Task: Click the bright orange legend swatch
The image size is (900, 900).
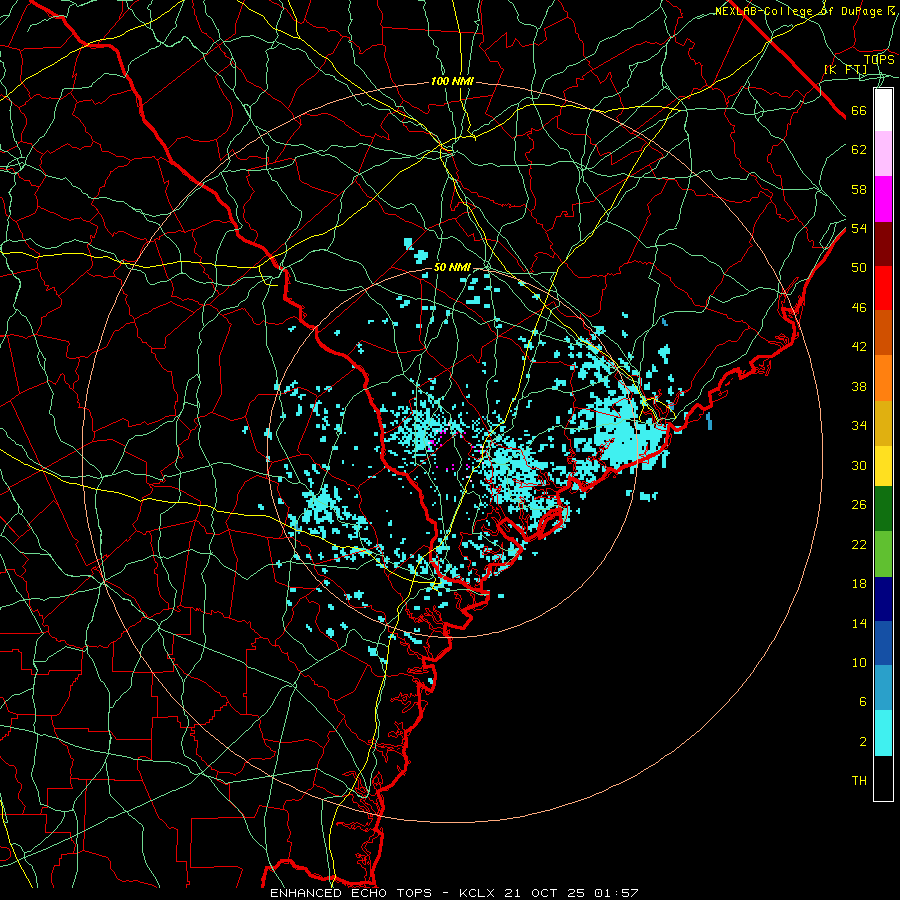Action: [883, 378]
